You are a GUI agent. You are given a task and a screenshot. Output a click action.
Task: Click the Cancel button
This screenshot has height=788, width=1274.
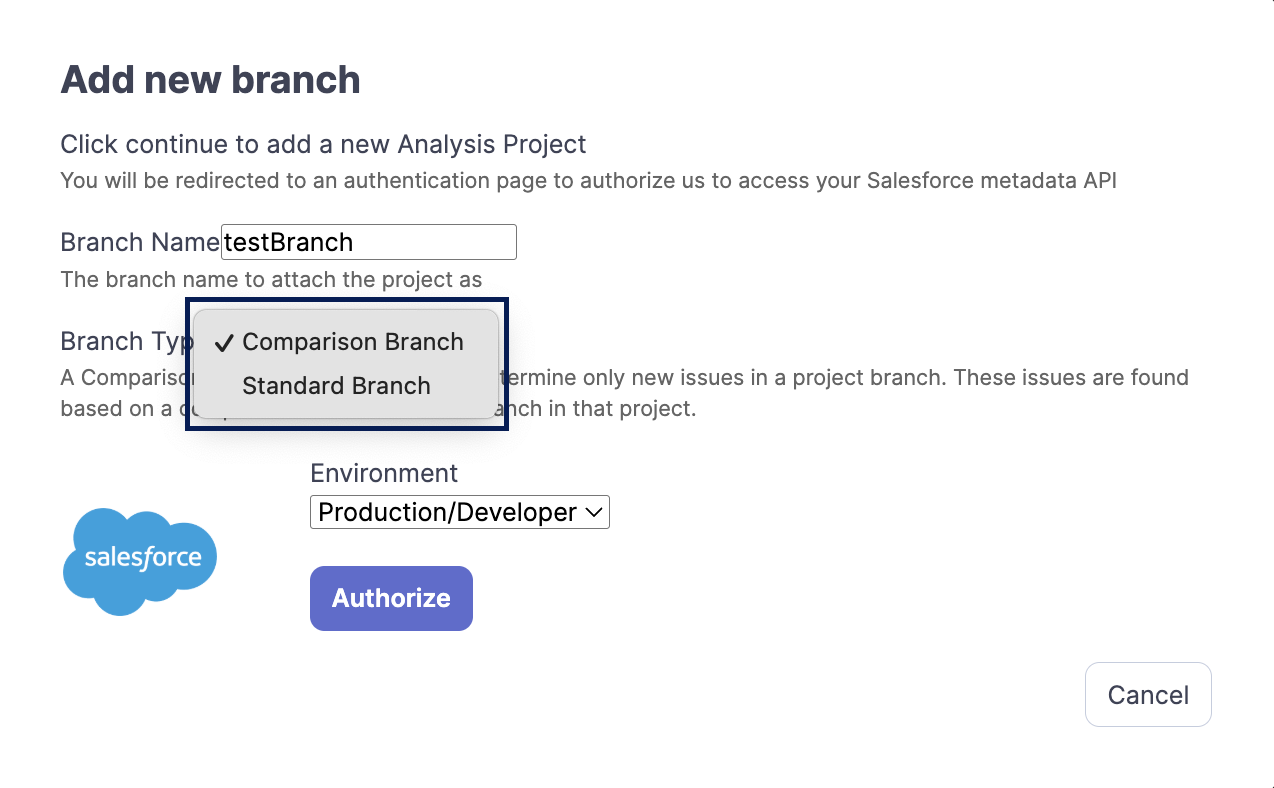1148,695
